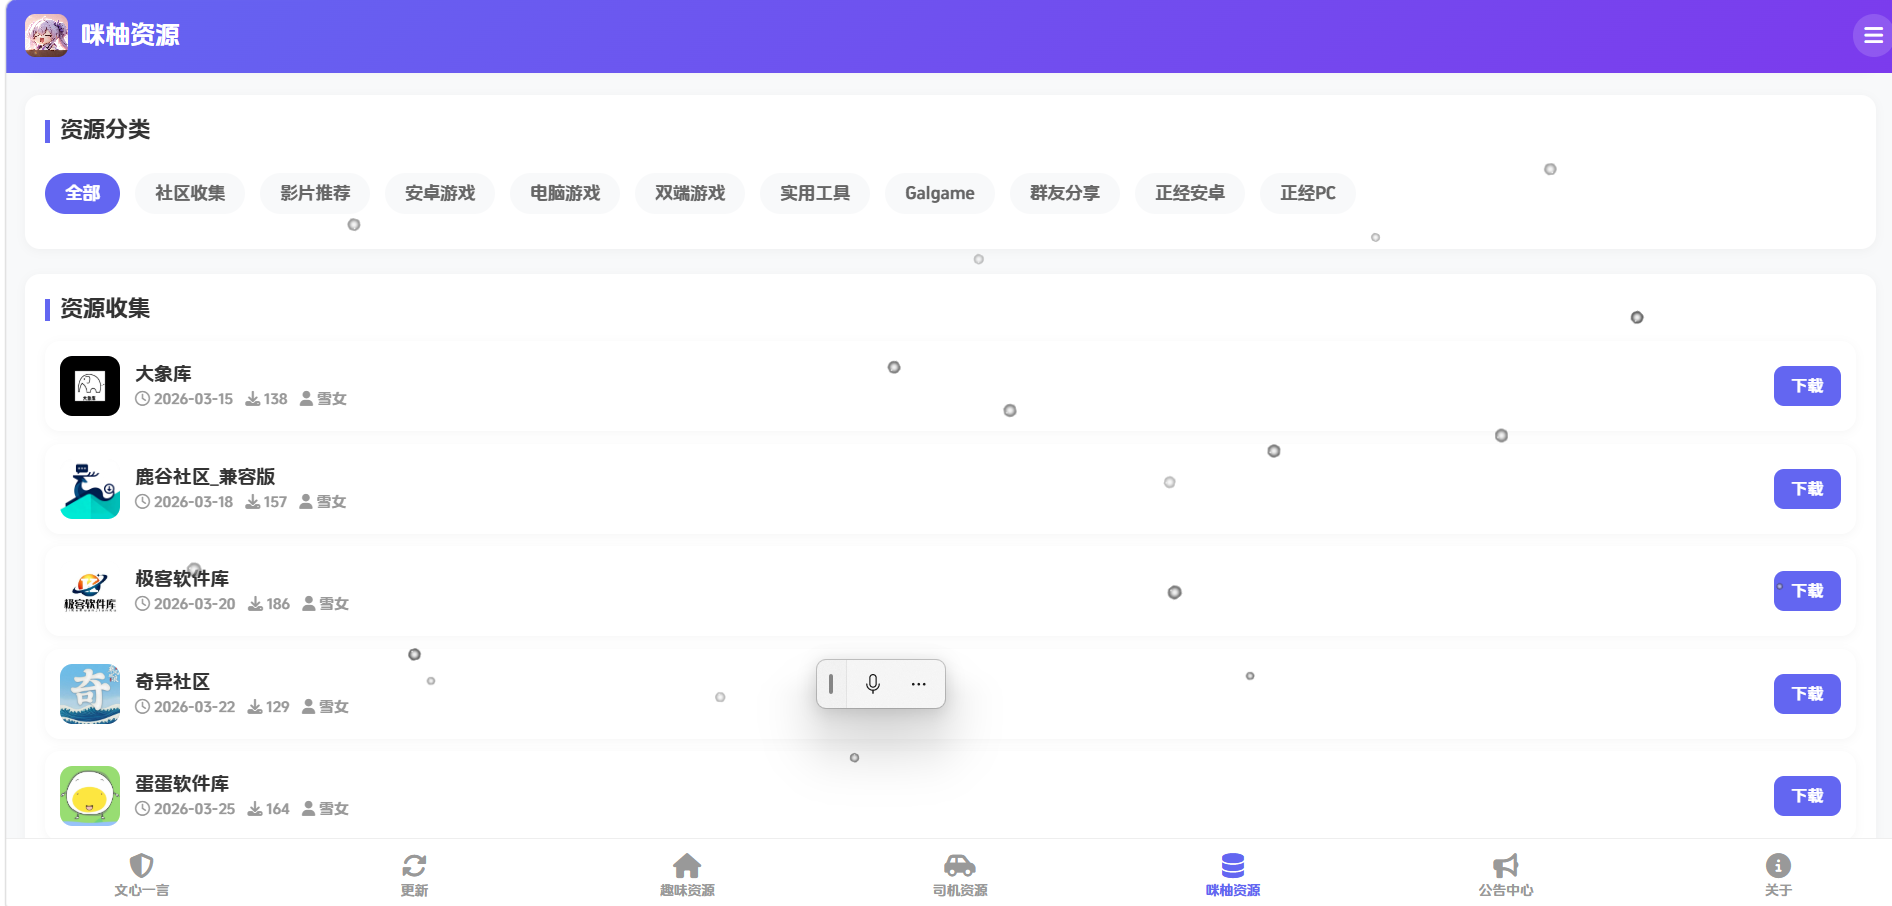Click download count 129 on 奇异社区

(x=277, y=707)
